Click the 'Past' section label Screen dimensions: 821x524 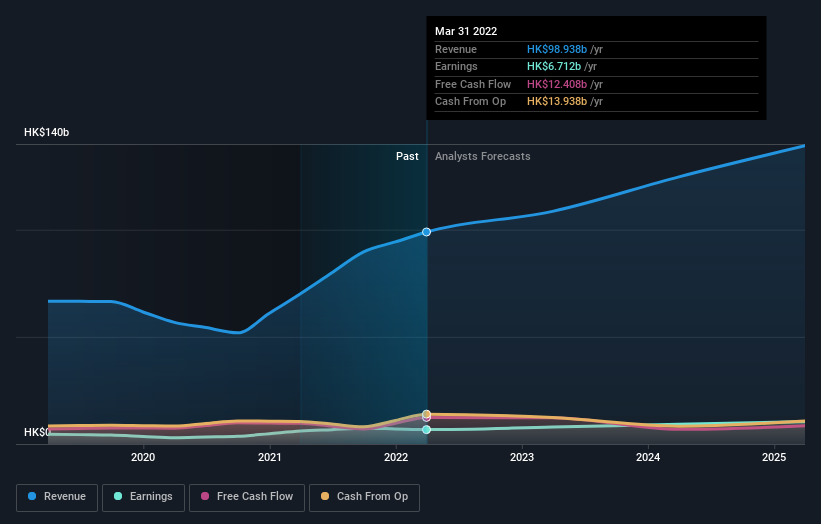407,157
